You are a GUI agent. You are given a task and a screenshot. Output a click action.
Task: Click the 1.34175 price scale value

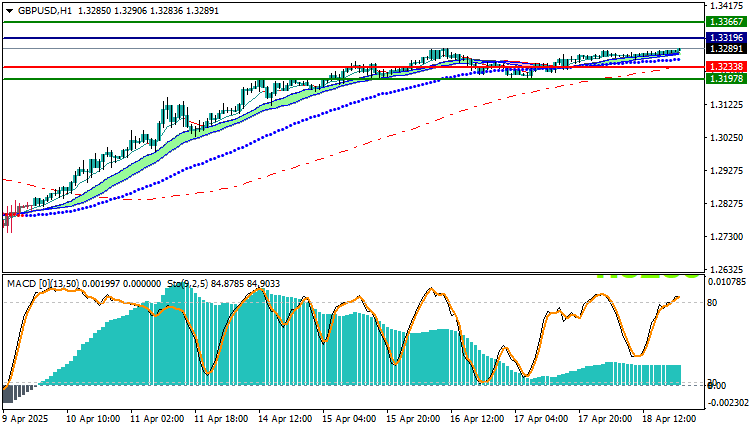(x=727, y=6)
